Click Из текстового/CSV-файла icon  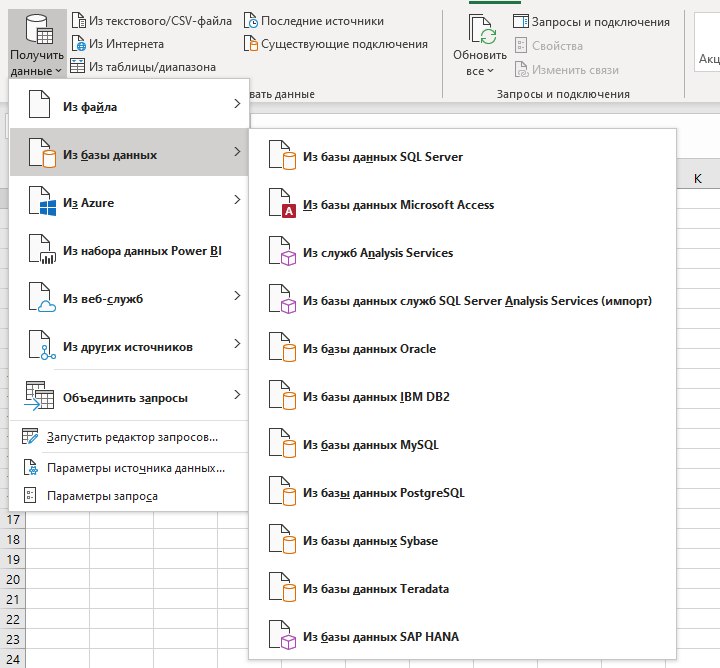pyautogui.click(x=79, y=21)
